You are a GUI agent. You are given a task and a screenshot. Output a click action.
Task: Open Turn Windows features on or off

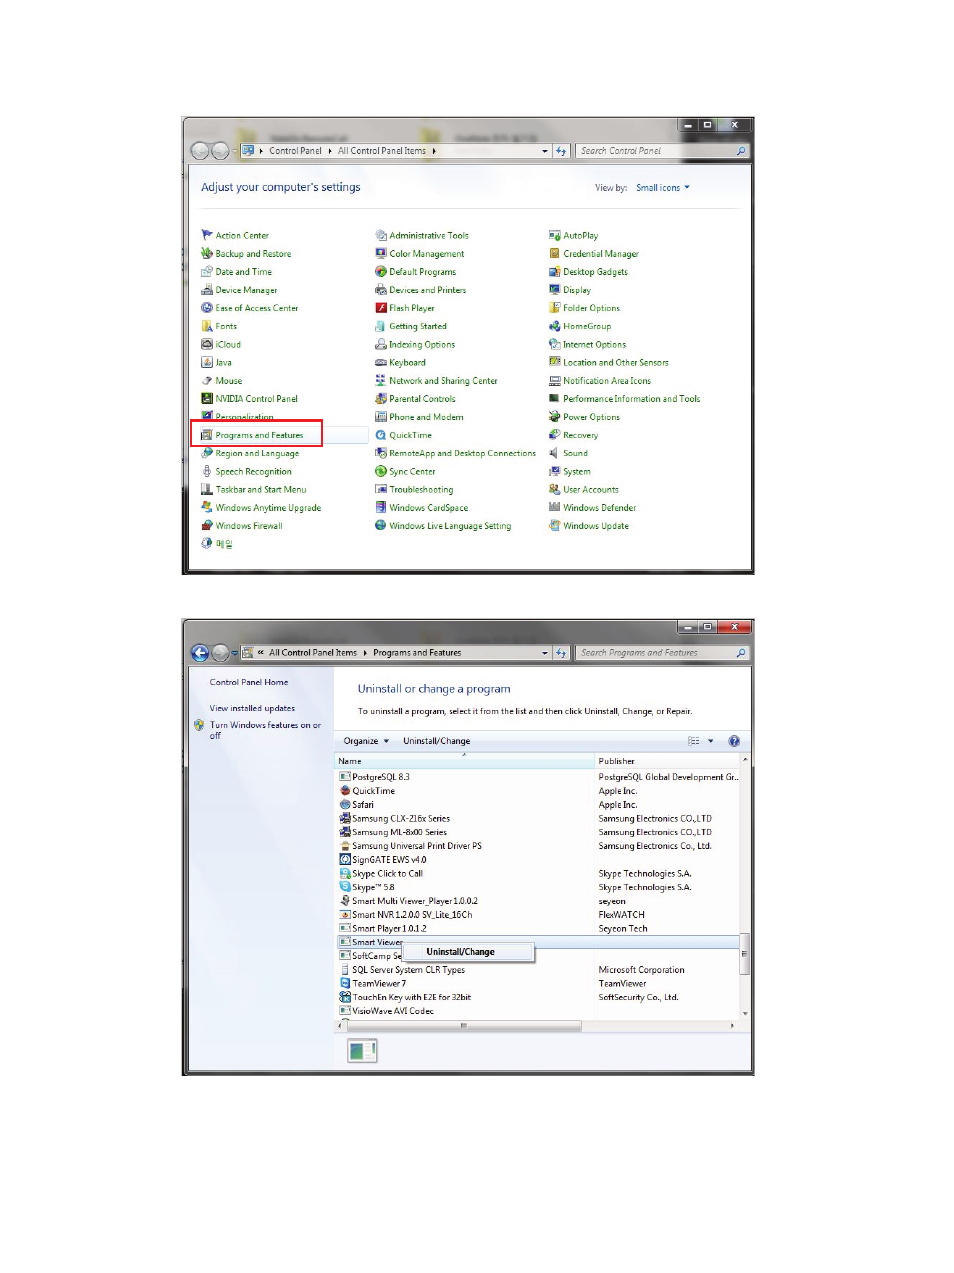265,730
